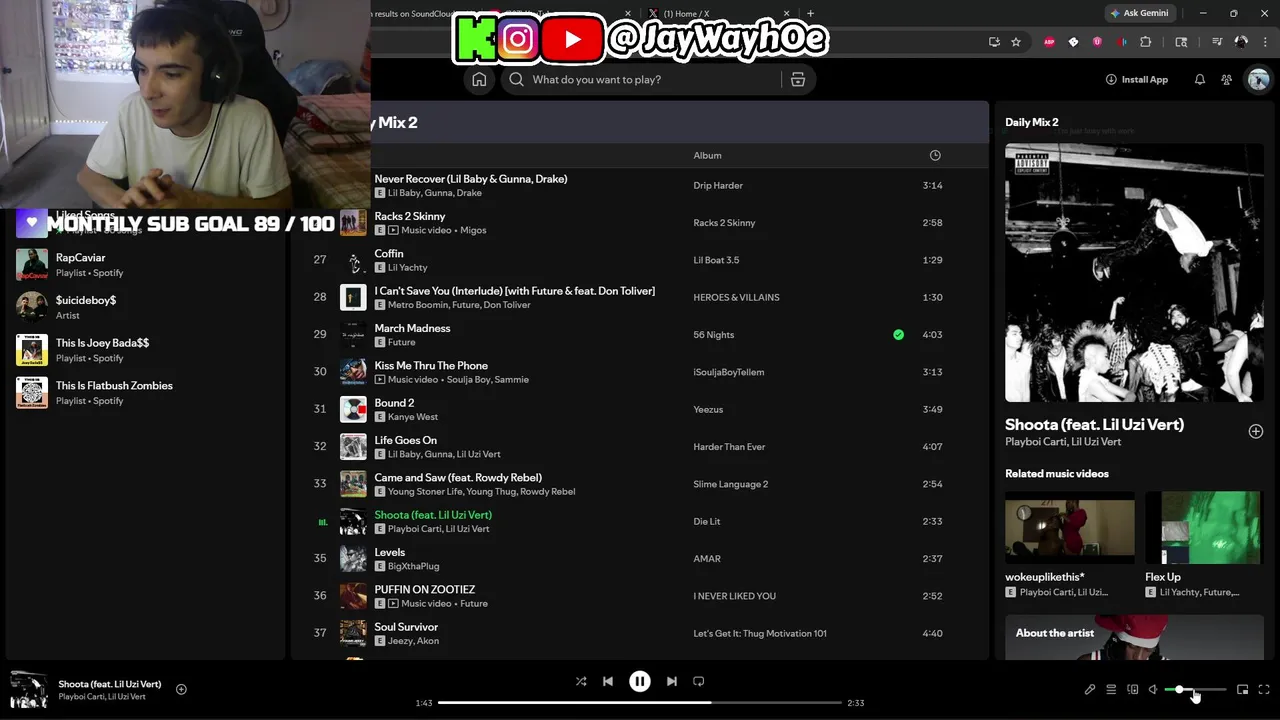1280x720 pixels.
Task: Seek within the song progress bar
Action: 640,702
